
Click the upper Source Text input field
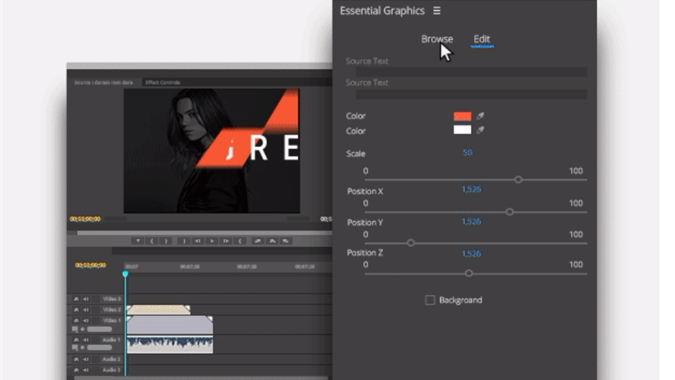pyautogui.click(x=471, y=72)
